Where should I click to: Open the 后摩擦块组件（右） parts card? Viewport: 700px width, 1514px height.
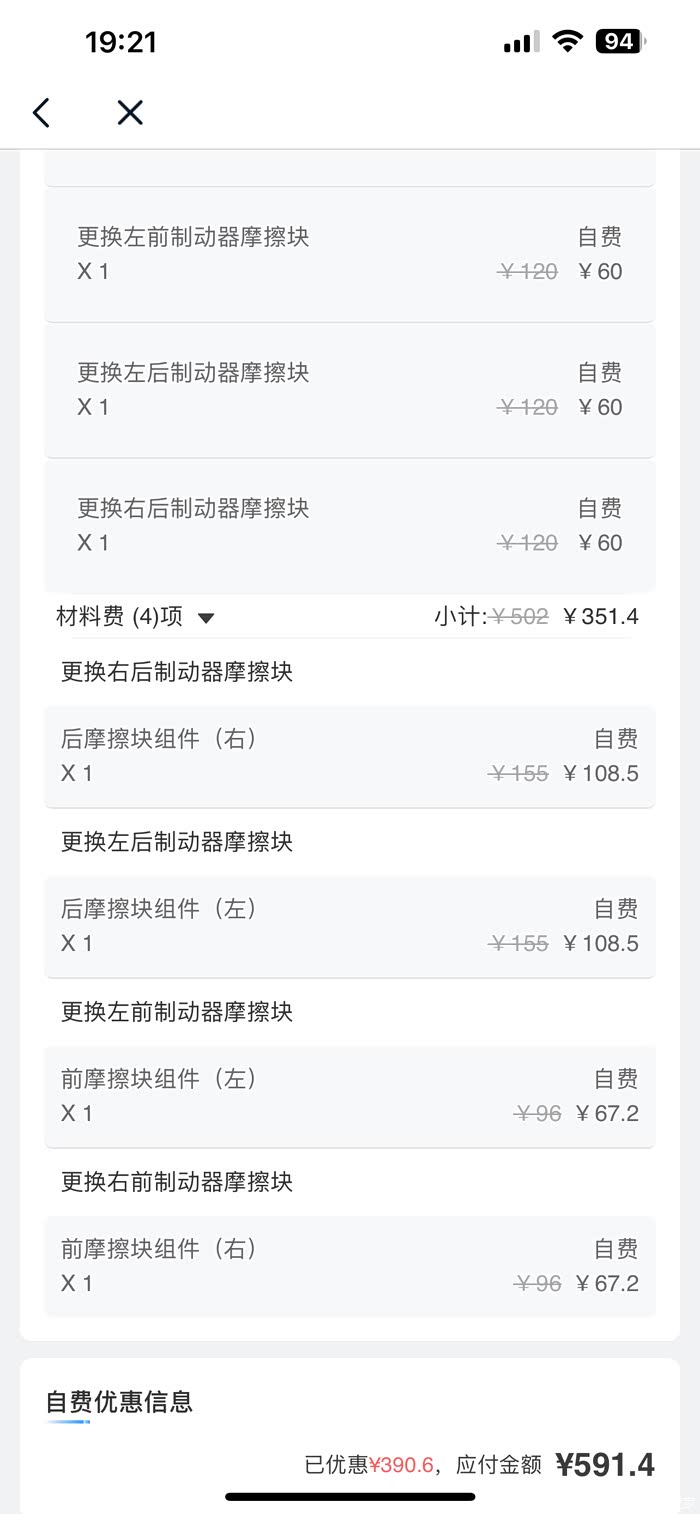tap(350, 756)
